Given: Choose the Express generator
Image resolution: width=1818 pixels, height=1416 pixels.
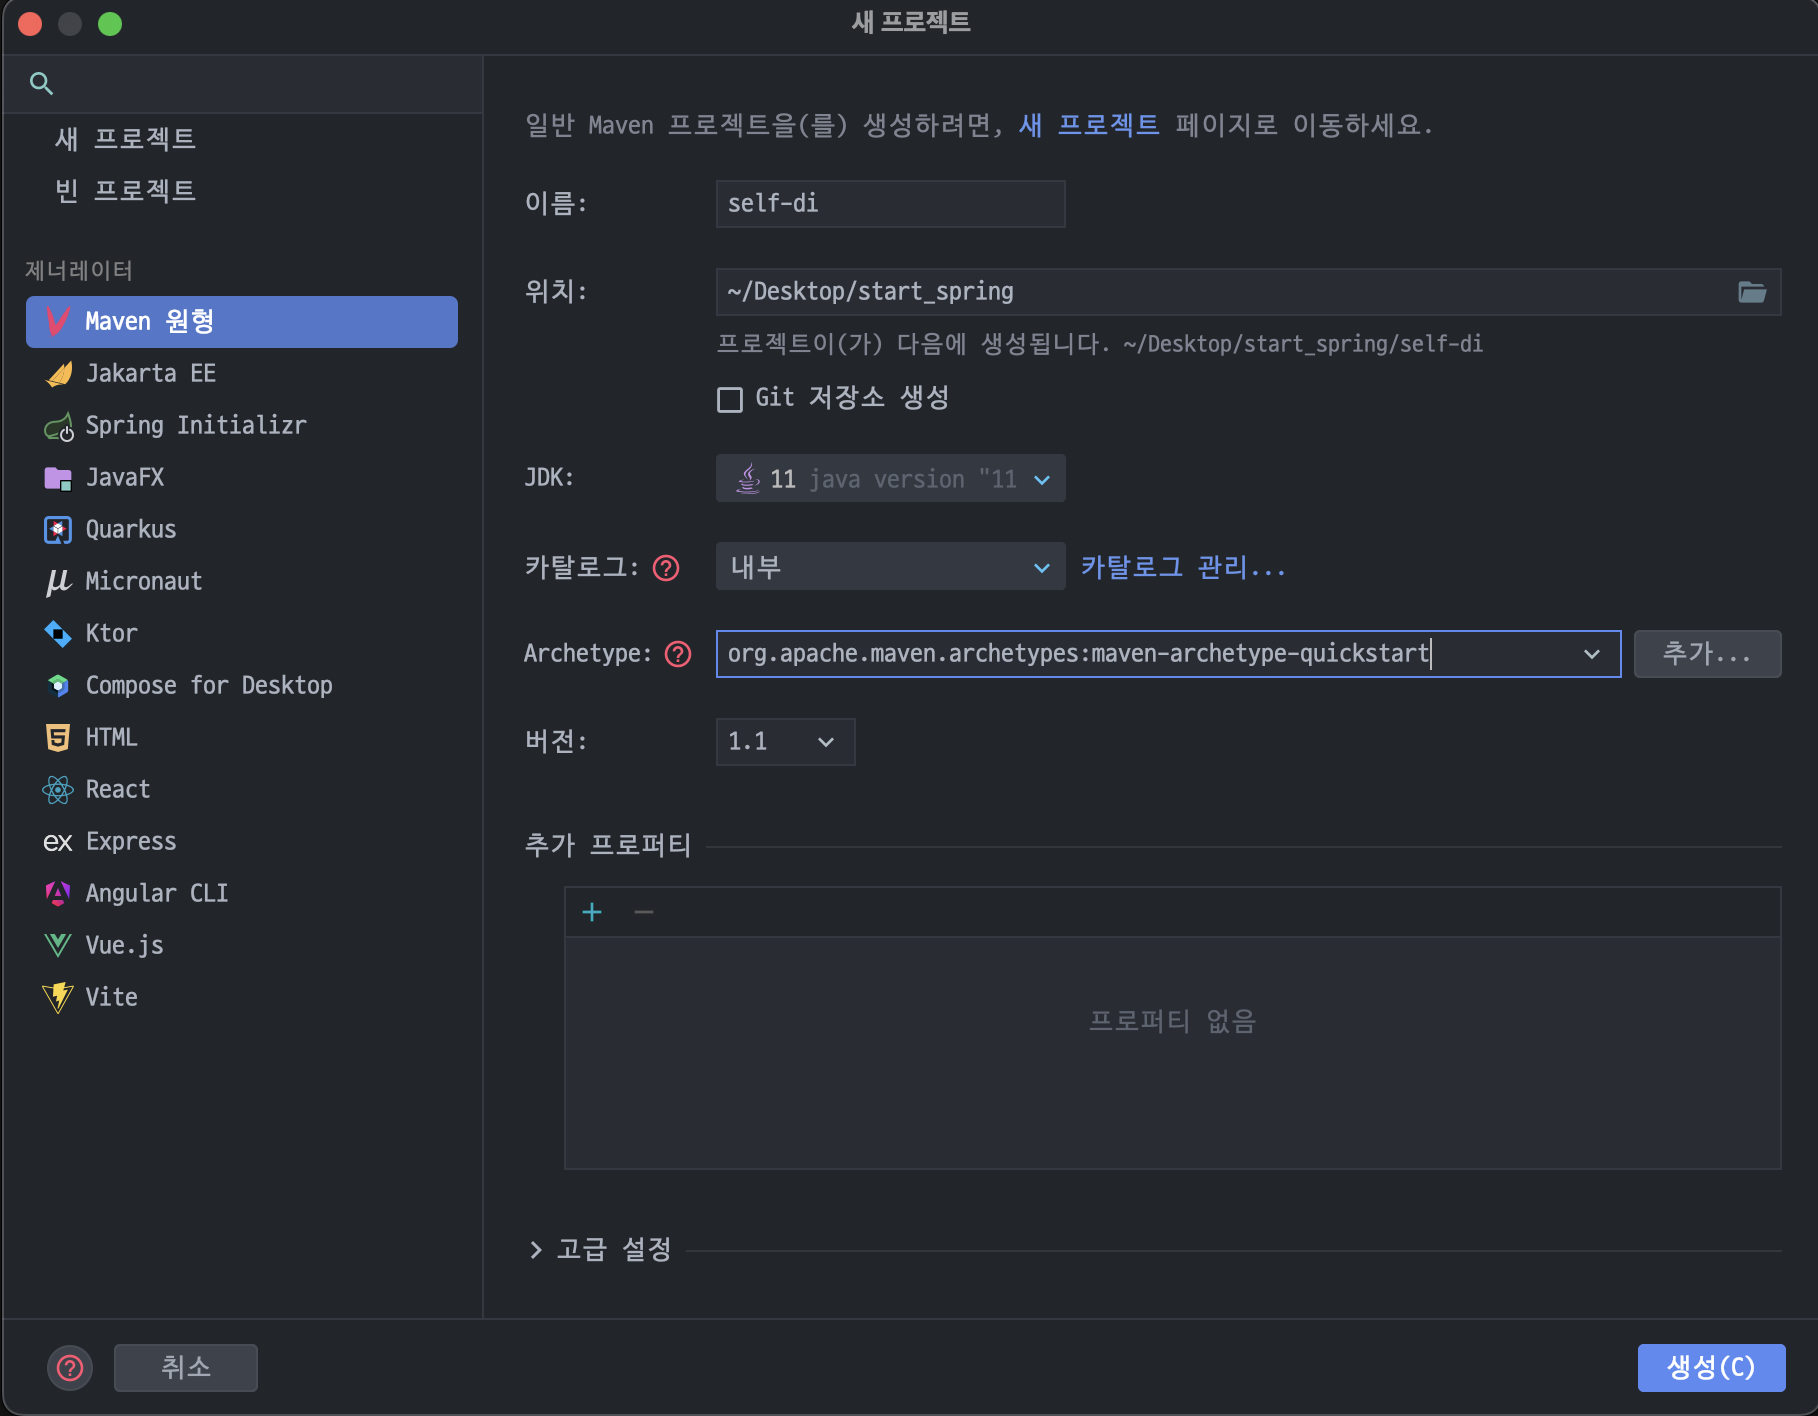Looking at the screenshot, I should click(x=242, y=842).
